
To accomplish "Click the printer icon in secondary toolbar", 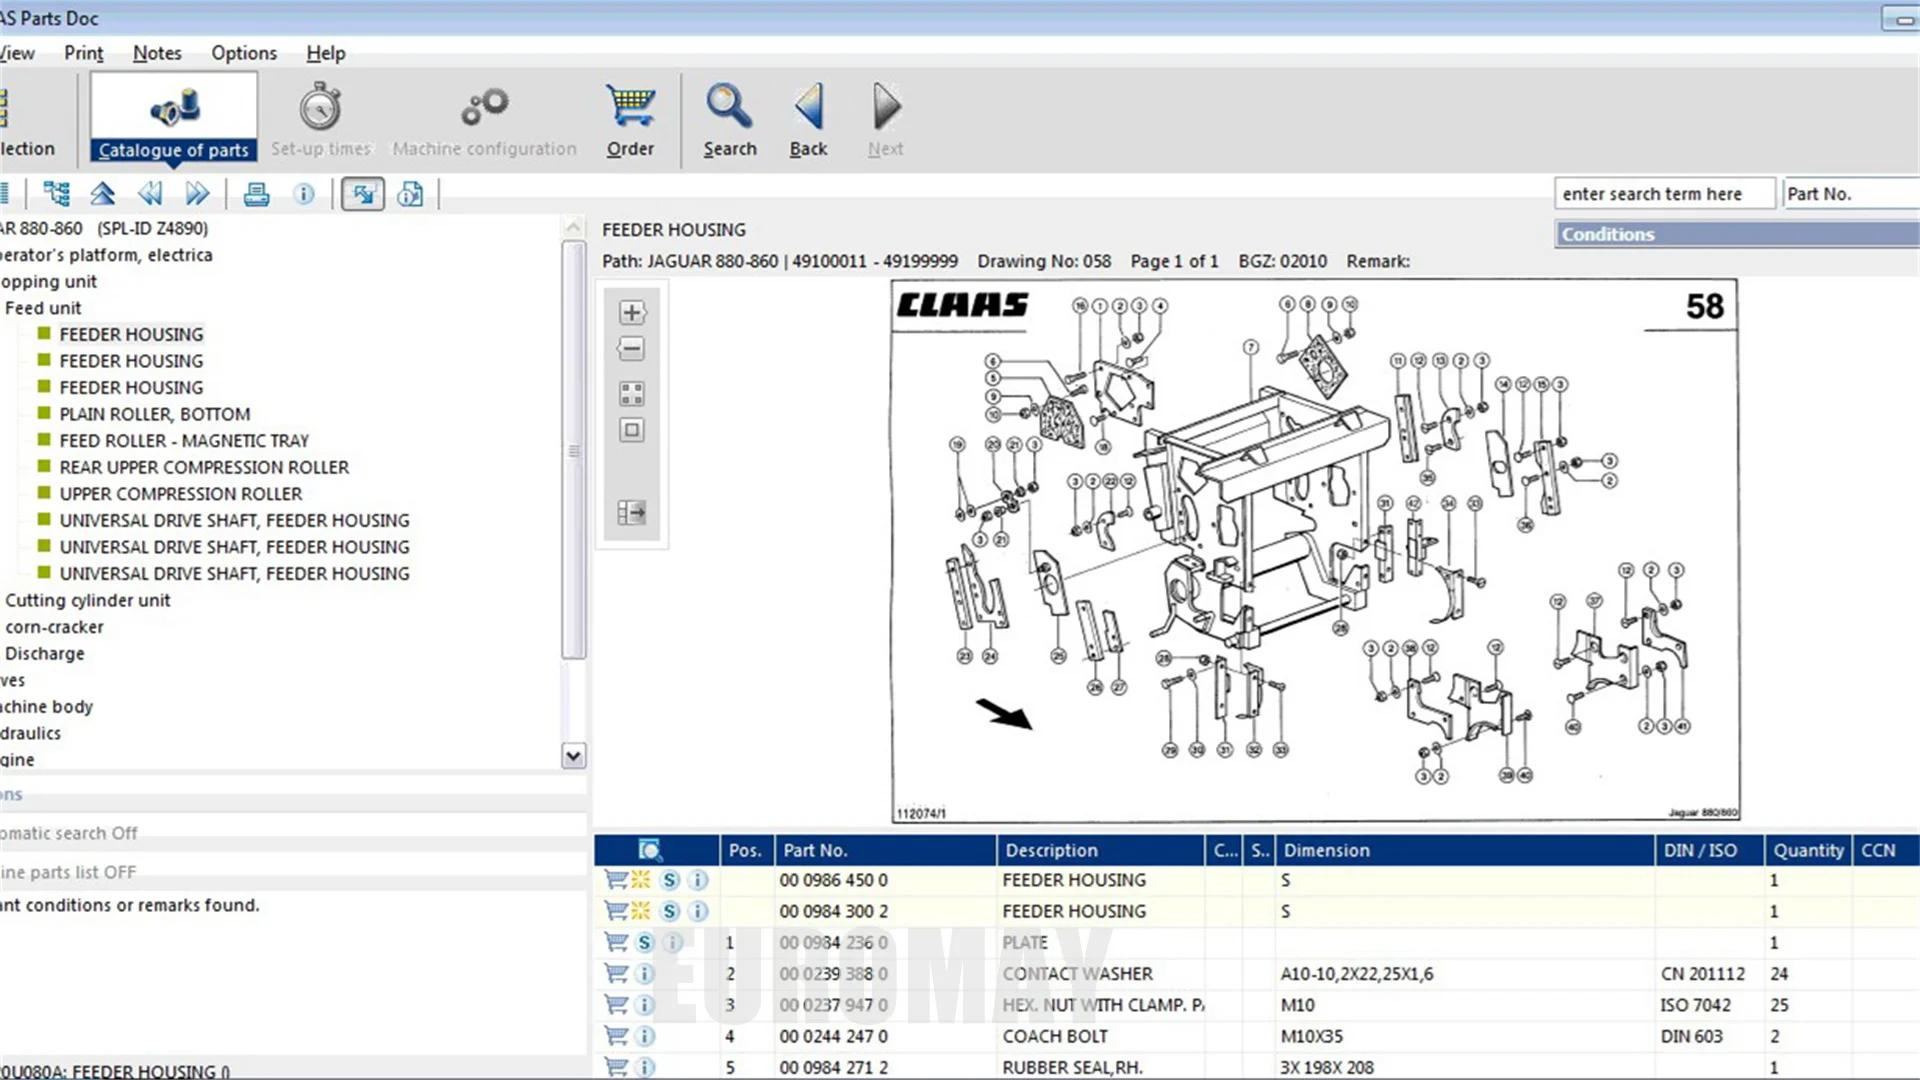I will coord(256,194).
